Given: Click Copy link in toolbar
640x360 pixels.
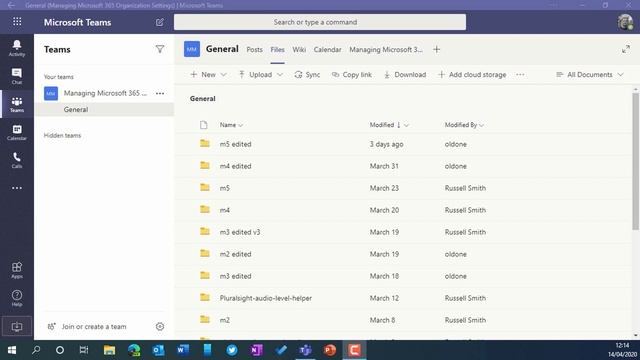Looking at the screenshot, I should (352, 75).
